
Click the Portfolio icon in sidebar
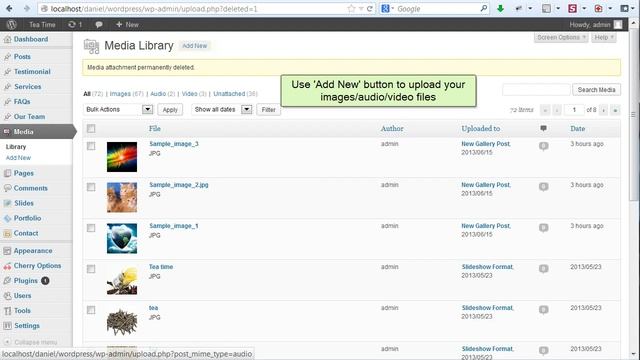7,218
